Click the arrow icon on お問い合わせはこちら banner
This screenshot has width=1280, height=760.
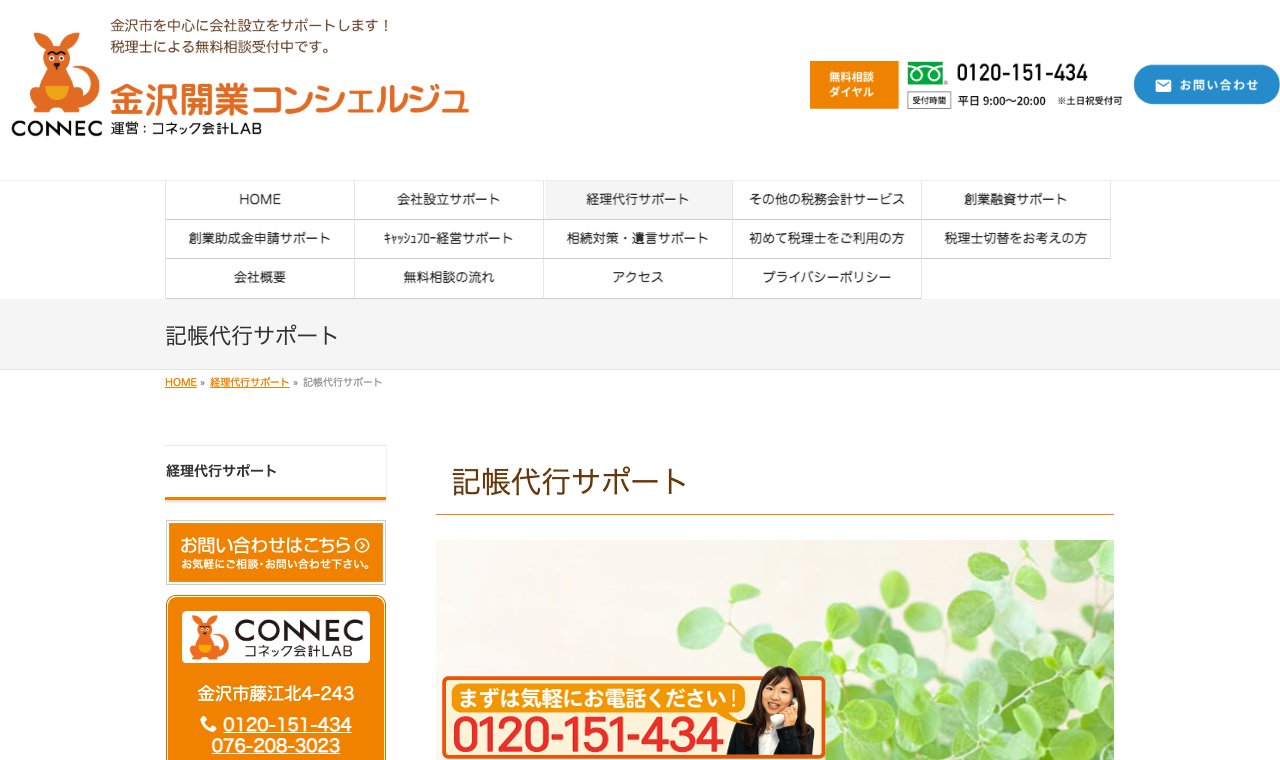[x=362, y=545]
